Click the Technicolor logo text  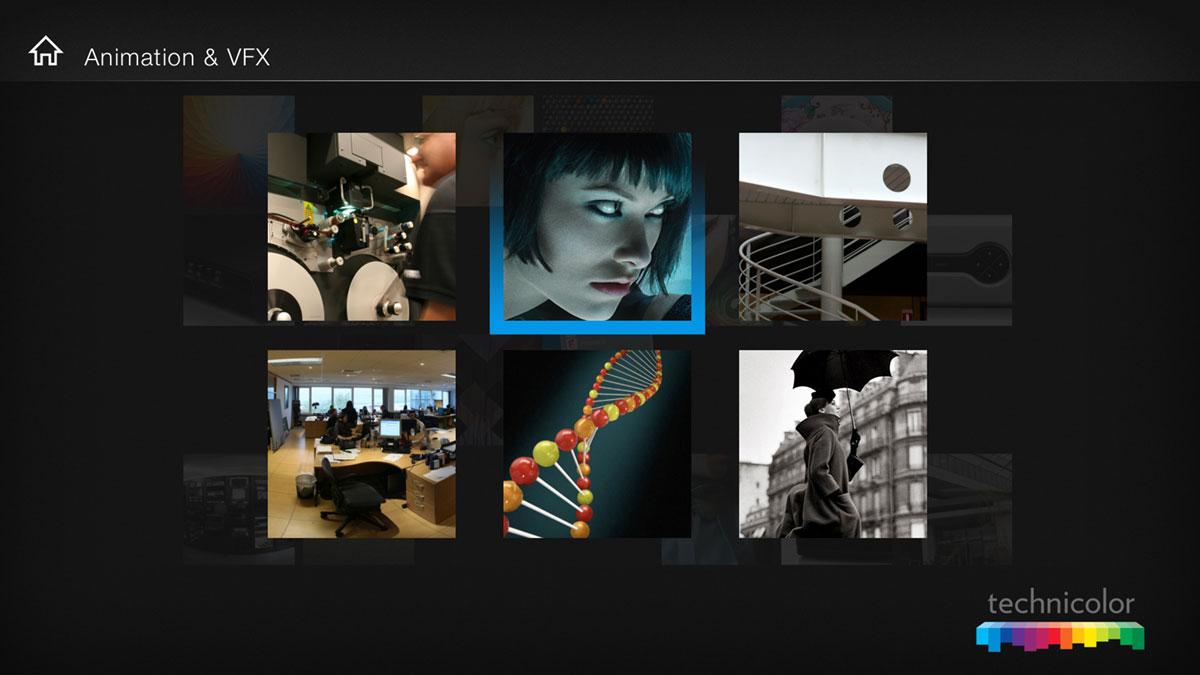tap(1061, 603)
